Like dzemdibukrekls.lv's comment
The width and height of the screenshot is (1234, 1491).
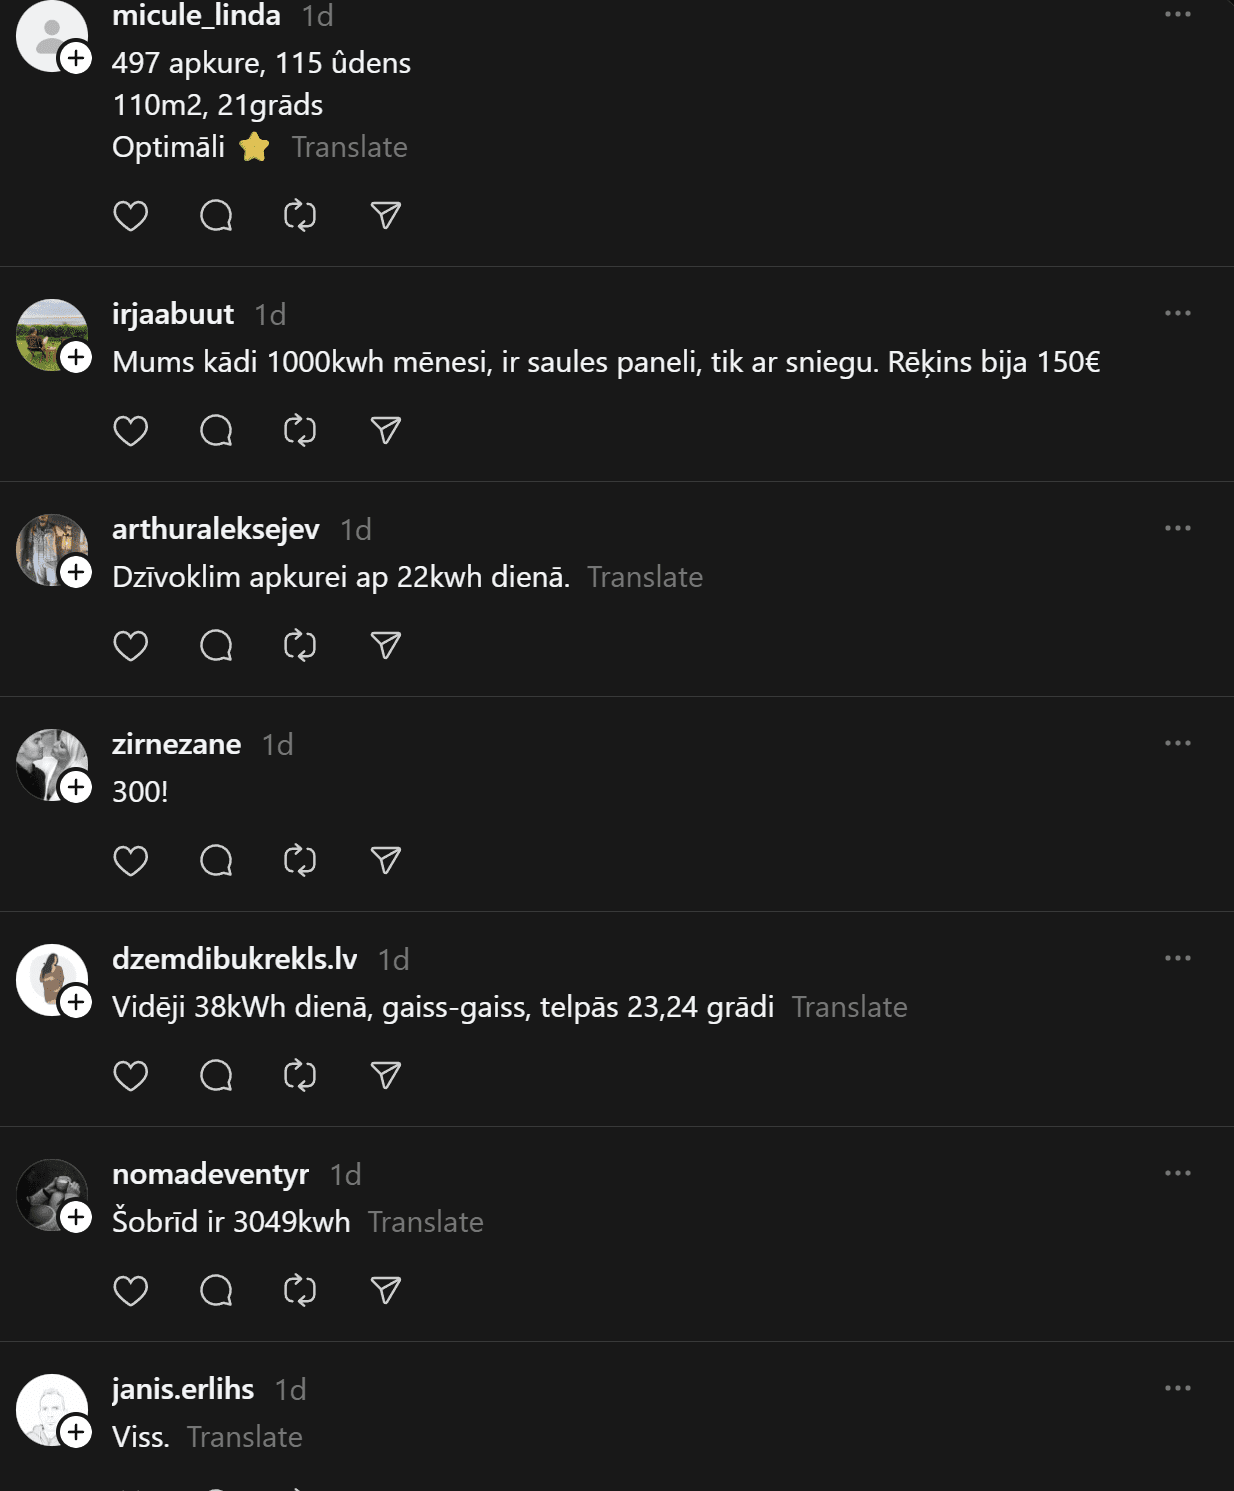(131, 1076)
